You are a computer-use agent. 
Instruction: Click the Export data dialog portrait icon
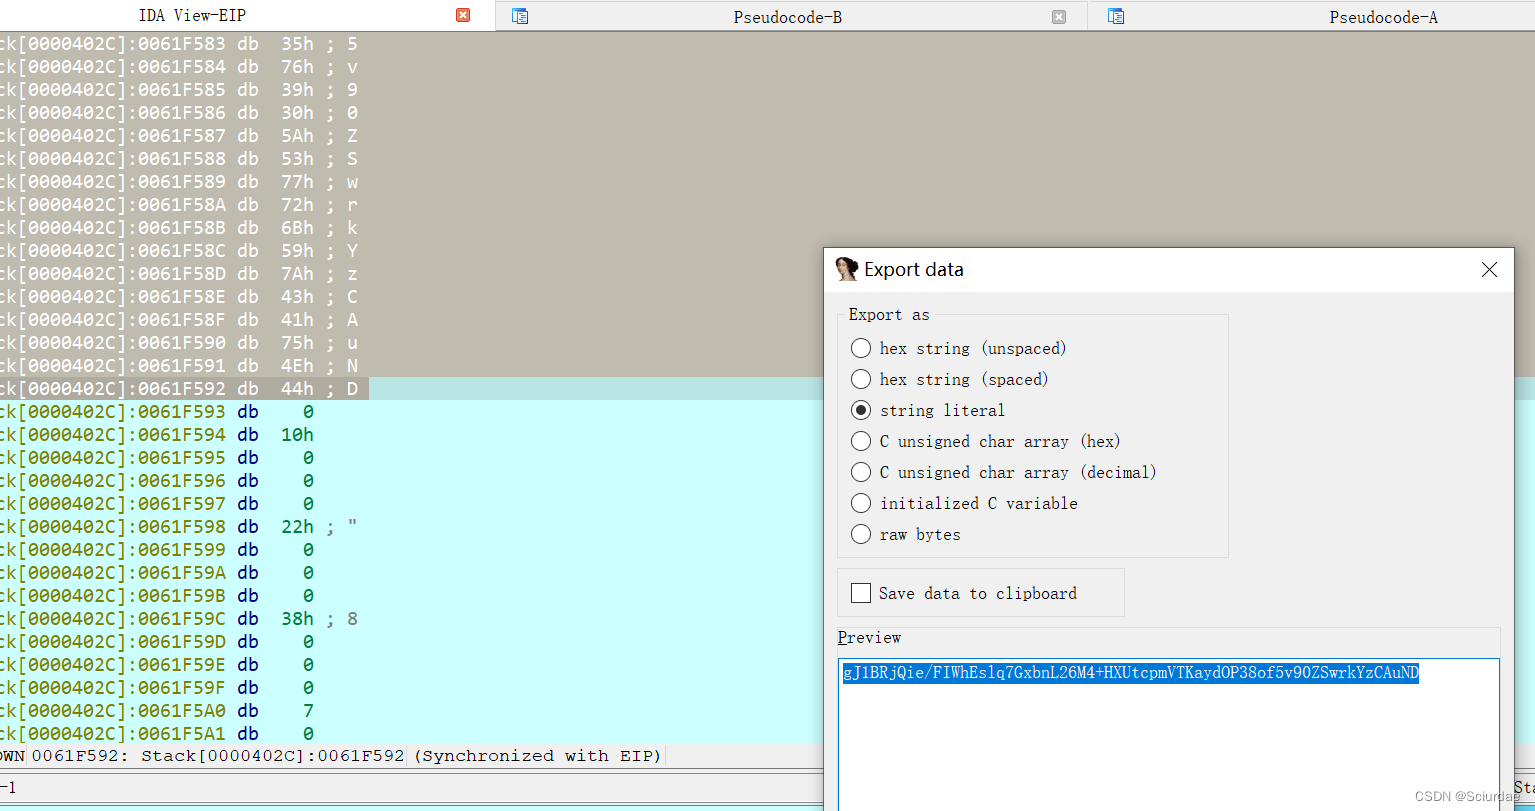(847, 269)
